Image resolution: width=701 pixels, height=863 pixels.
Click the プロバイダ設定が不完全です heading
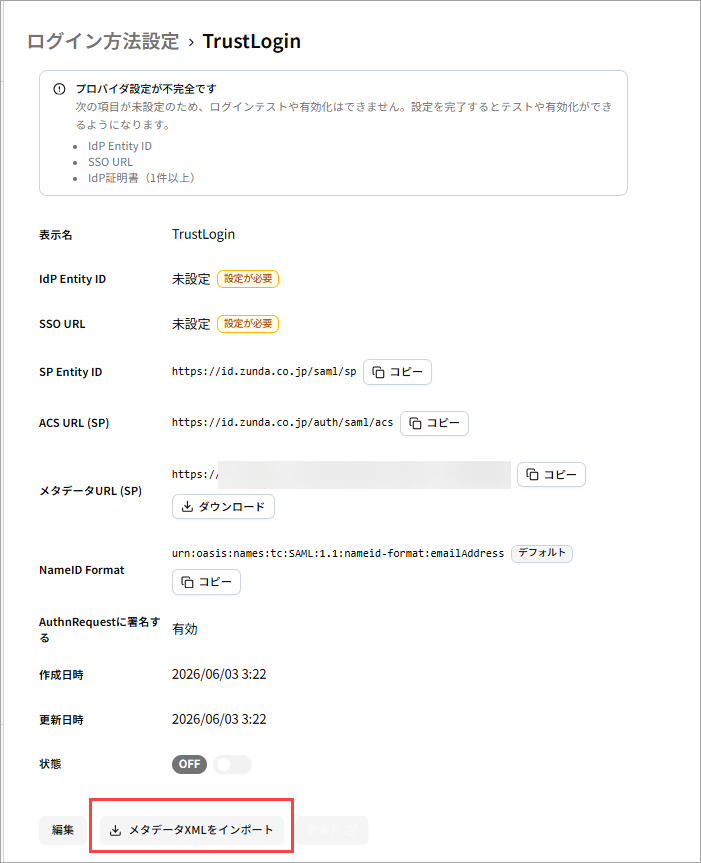[146, 89]
